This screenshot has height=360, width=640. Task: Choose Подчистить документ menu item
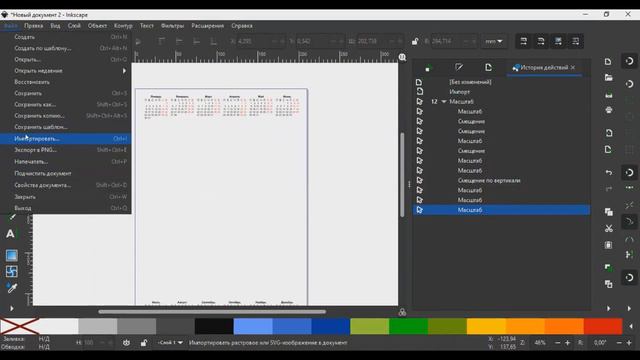pos(65,173)
